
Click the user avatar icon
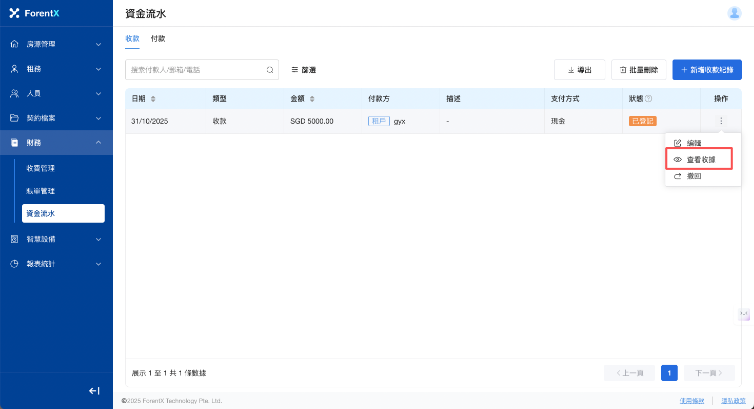[734, 13]
